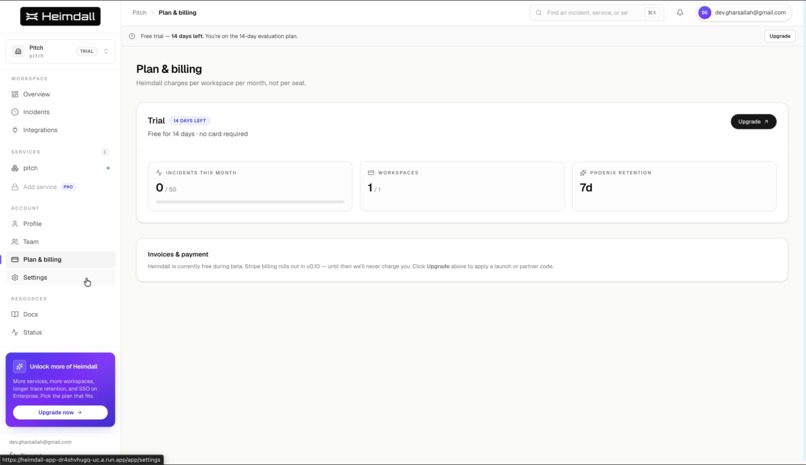Click the Team people icon
This screenshot has width=806, height=465.
pyautogui.click(x=15, y=241)
